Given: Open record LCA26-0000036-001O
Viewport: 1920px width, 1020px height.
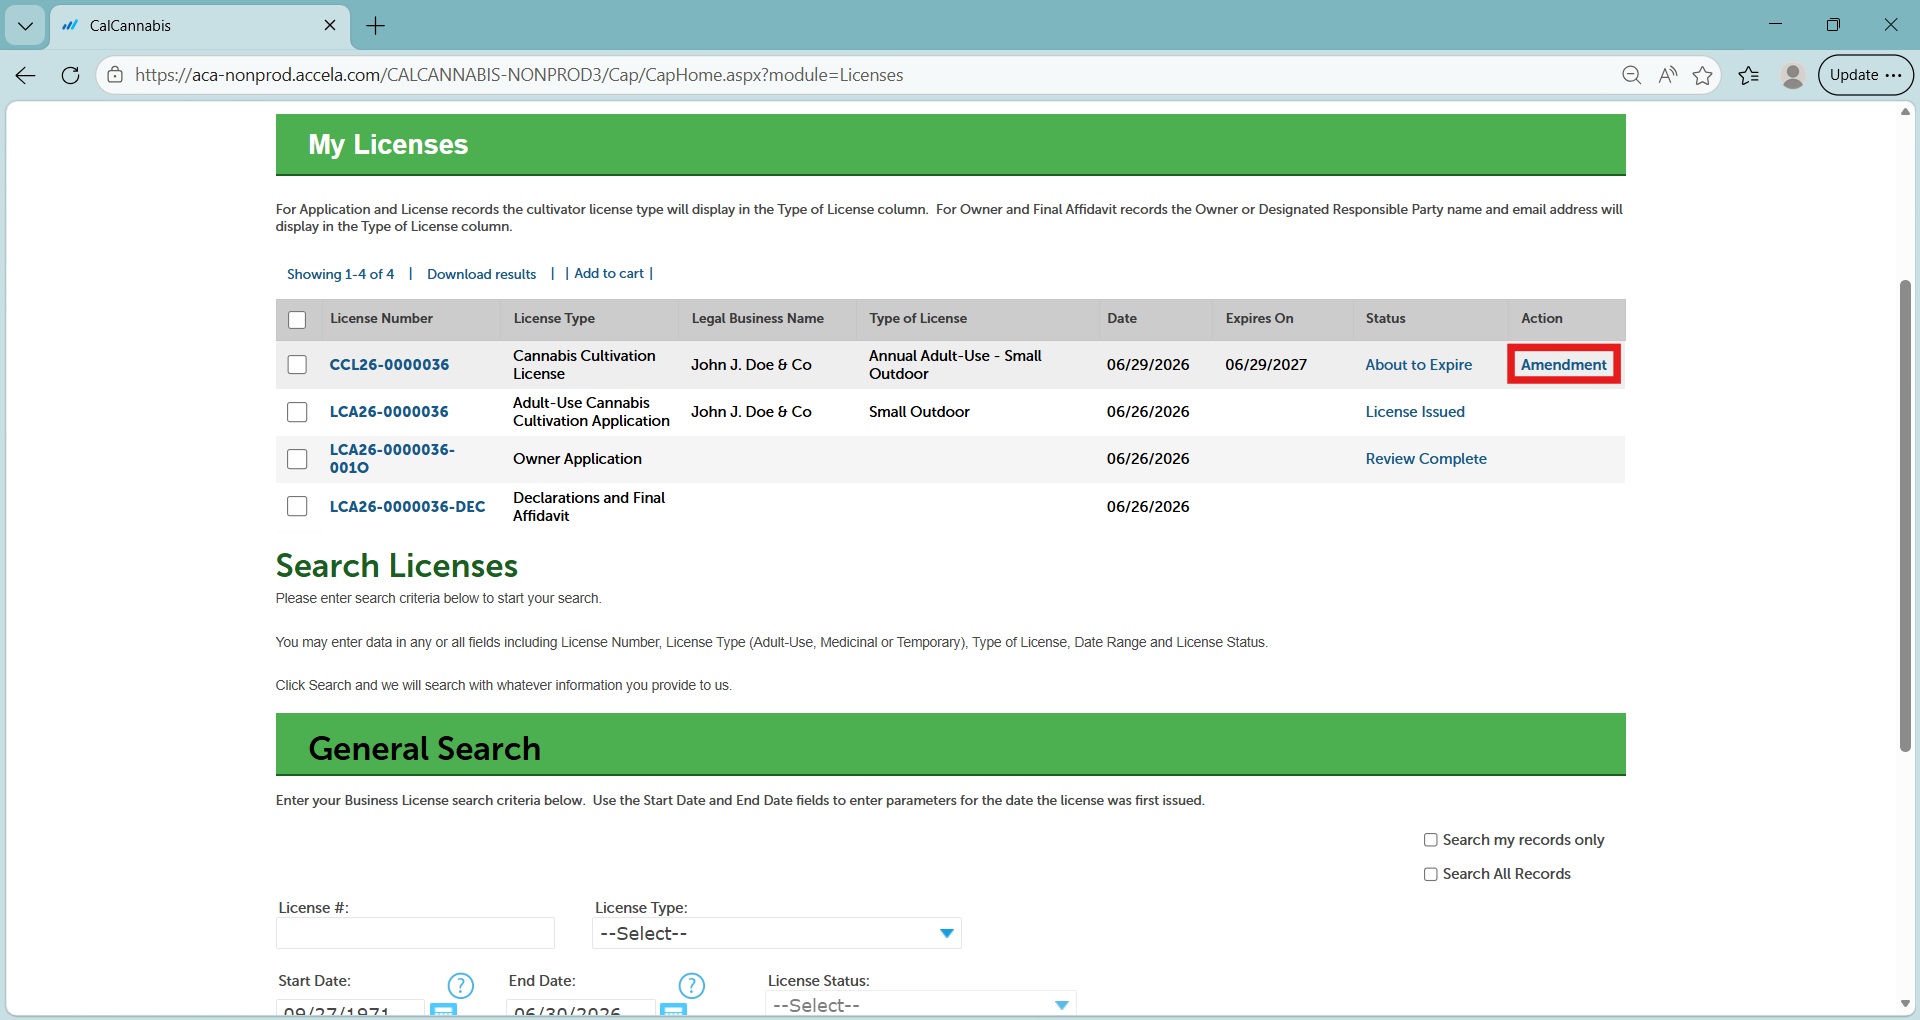Looking at the screenshot, I should click(392, 459).
